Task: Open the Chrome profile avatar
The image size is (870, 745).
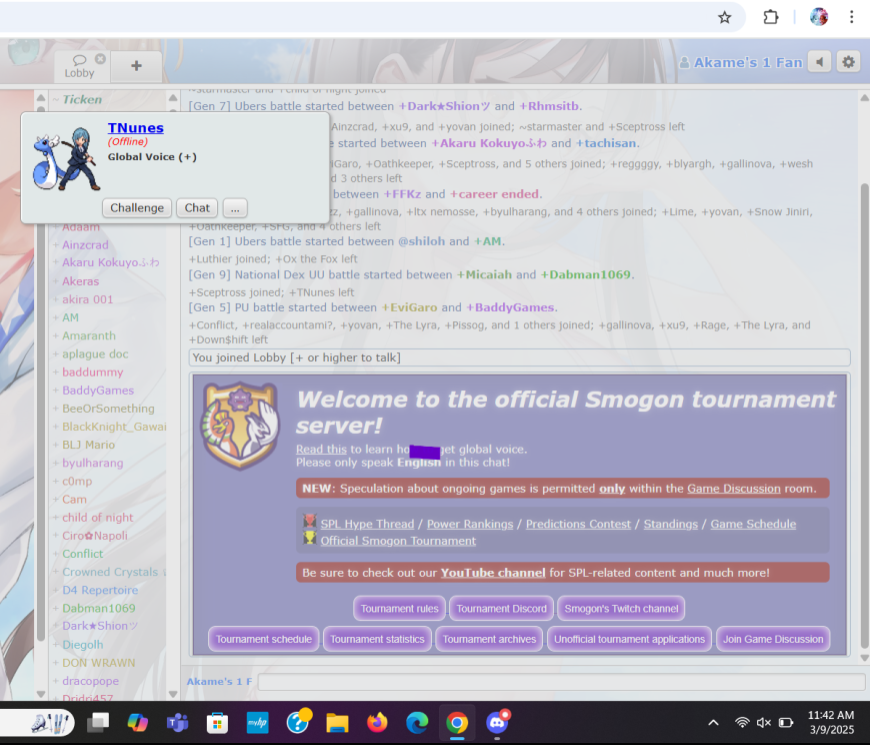Action: 818,17
